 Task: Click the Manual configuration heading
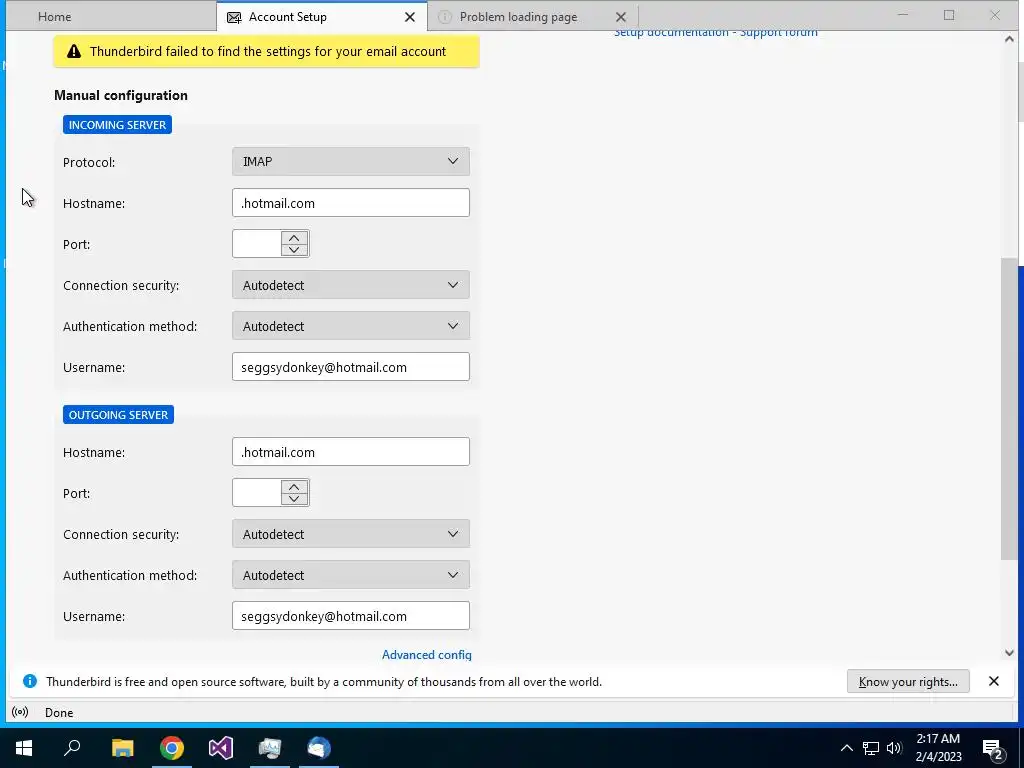click(121, 95)
